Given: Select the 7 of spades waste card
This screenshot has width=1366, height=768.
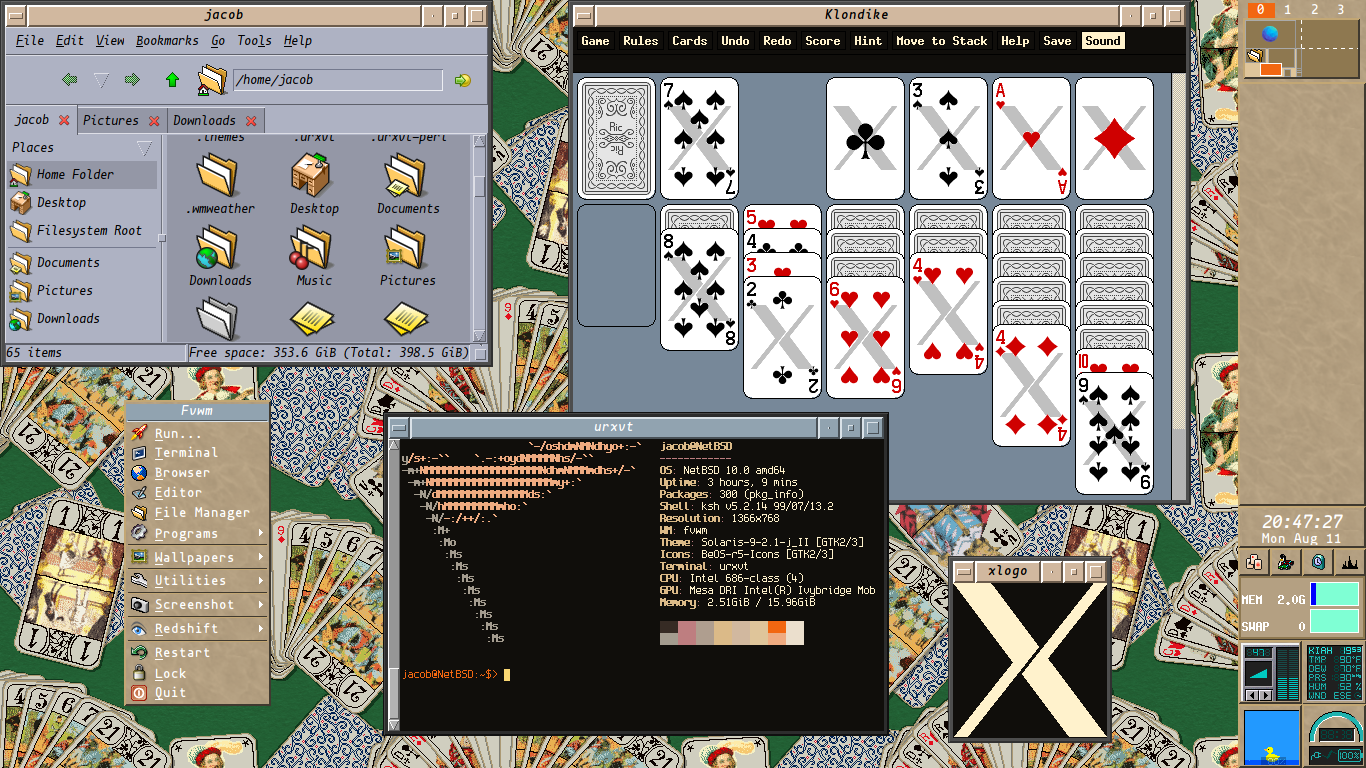Looking at the screenshot, I should click(699, 138).
